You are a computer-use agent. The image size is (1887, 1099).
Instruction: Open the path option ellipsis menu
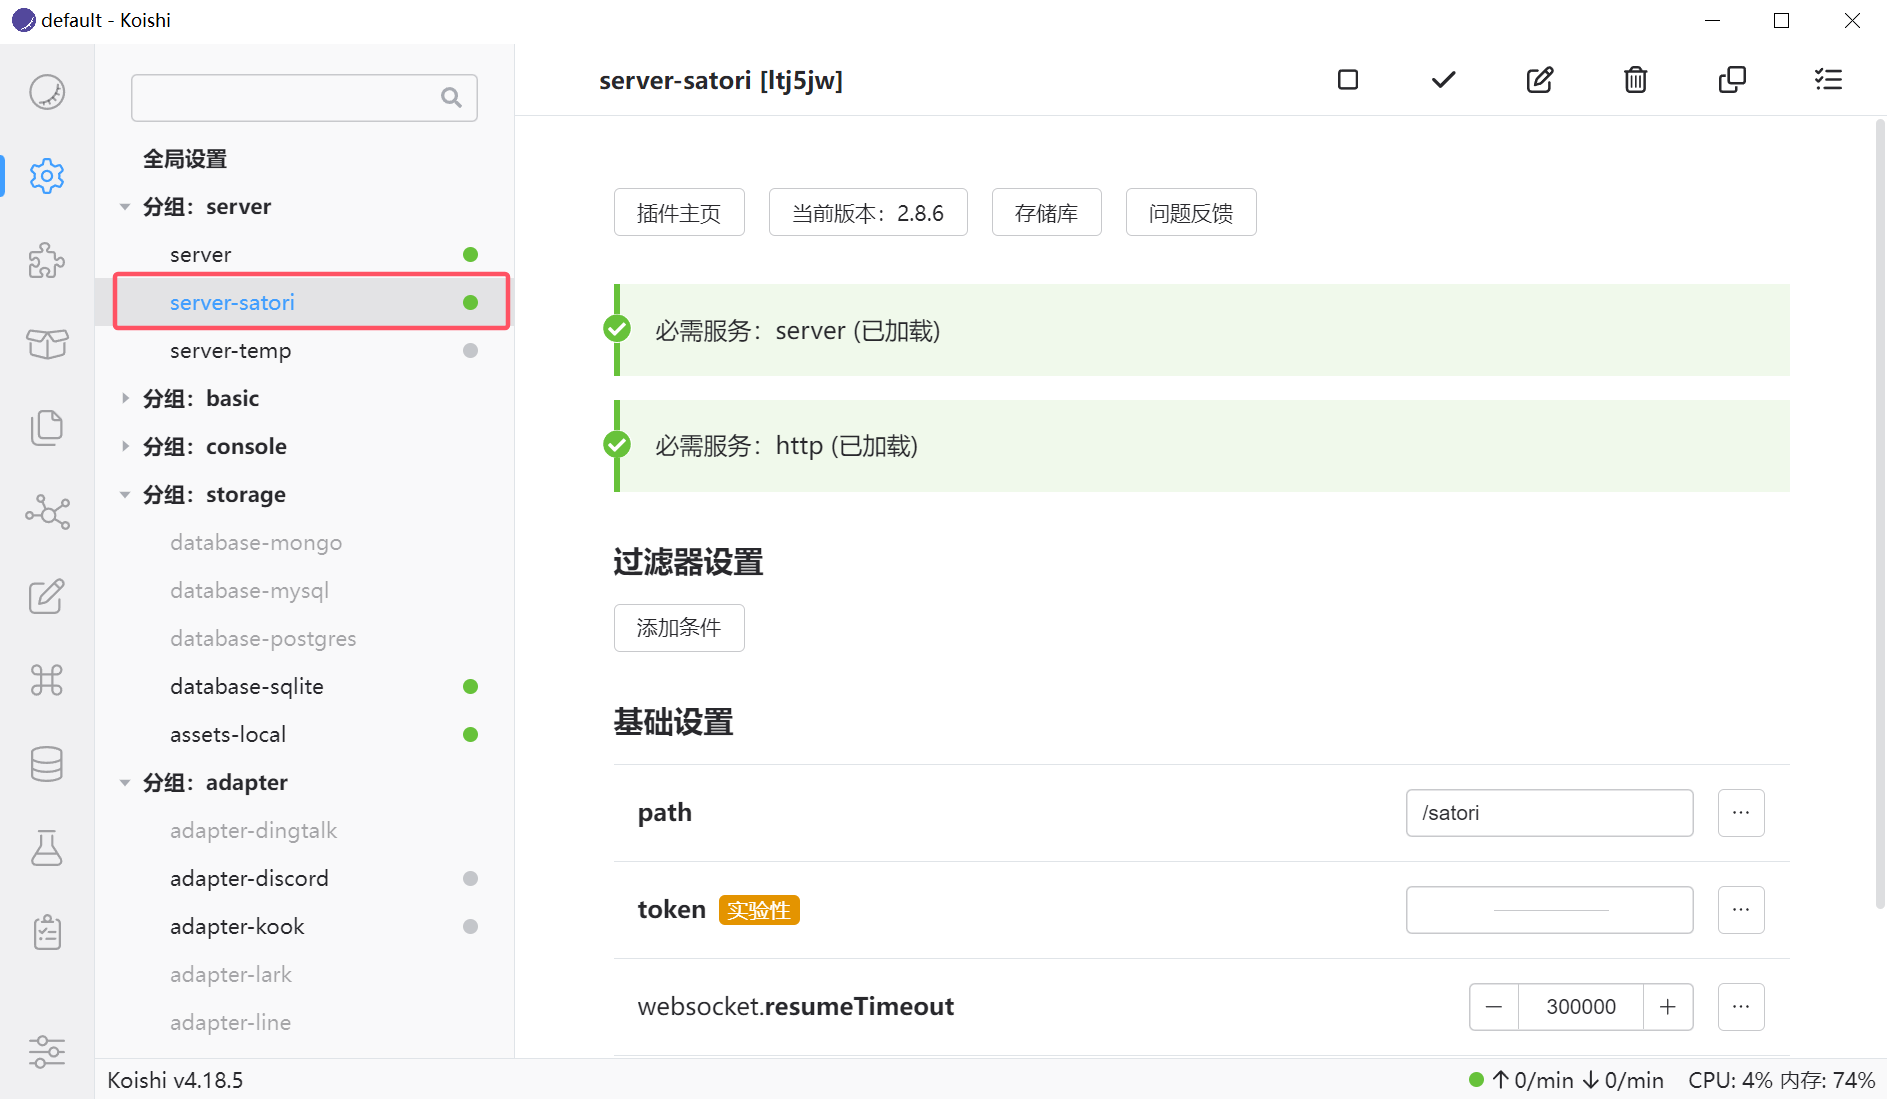[1741, 813]
